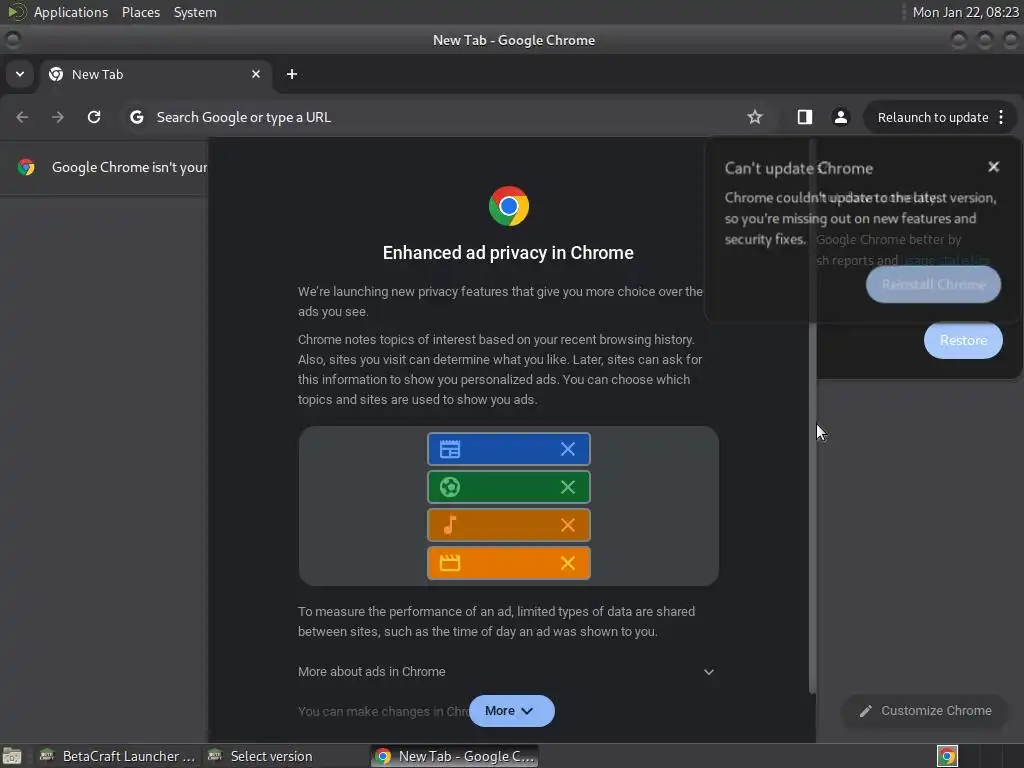1024x768 pixels.
Task: Click the Chrome icon in default browser infobar
Action: [26, 167]
